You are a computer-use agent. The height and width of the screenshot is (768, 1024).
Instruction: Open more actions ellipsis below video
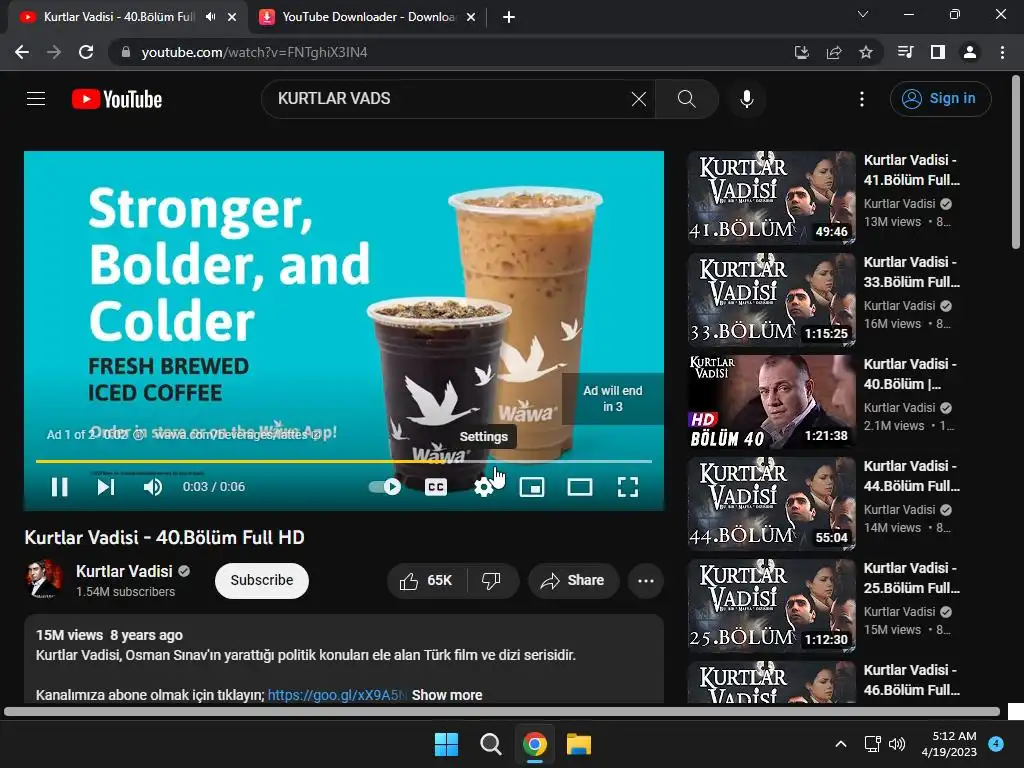point(646,581)
